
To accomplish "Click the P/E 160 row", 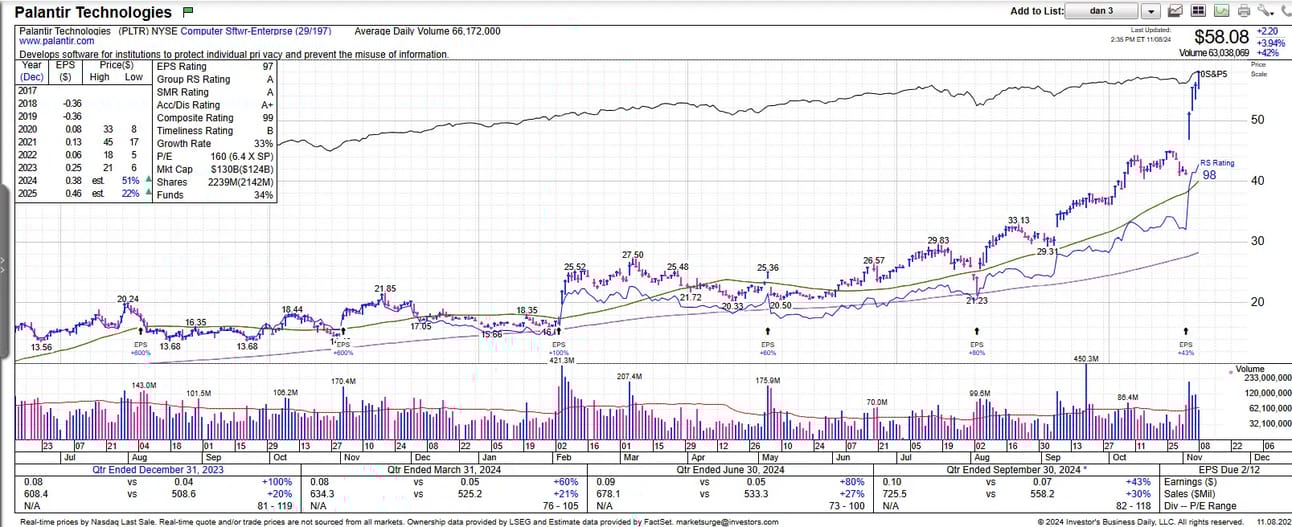I will 215,157.
